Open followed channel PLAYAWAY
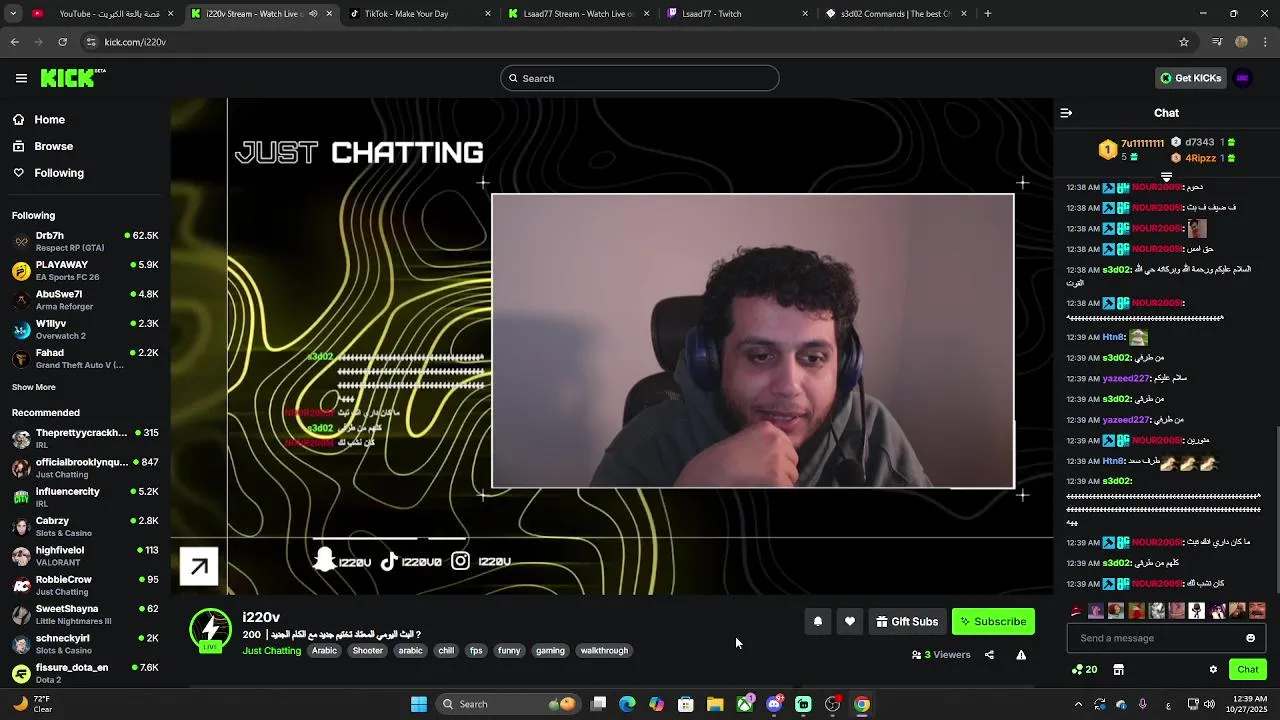 click(85, 271)
